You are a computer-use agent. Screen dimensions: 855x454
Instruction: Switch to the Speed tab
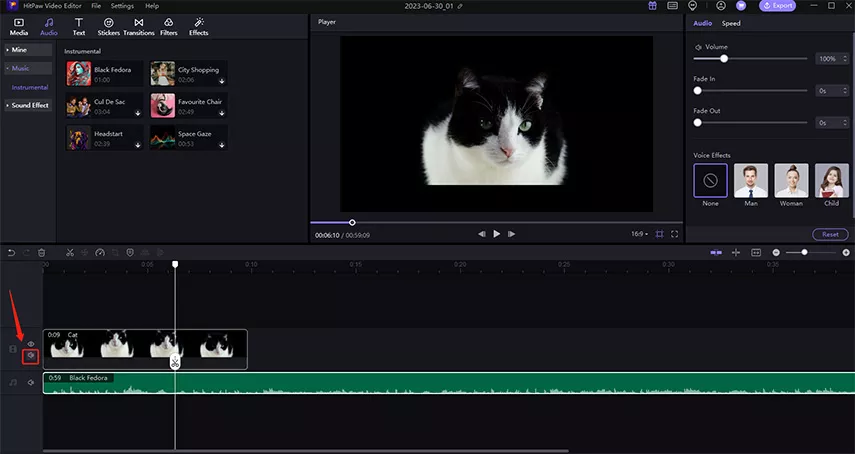pyautogui.click(x=731, y=22)
